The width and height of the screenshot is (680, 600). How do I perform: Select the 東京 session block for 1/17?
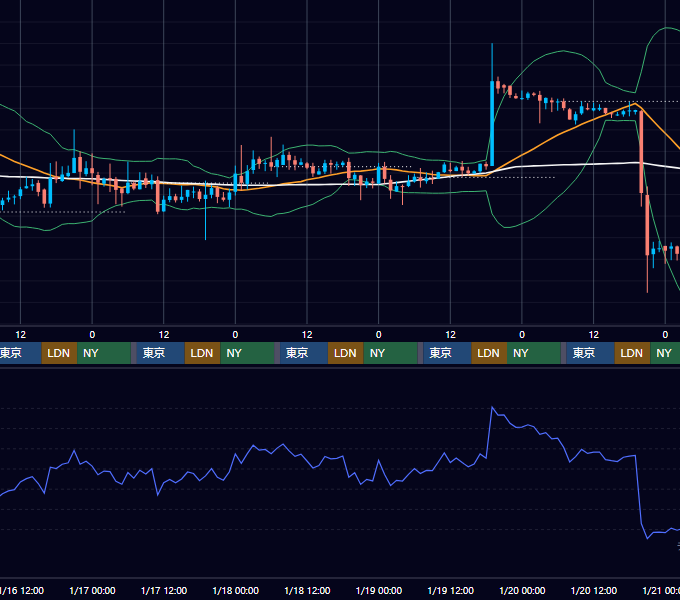pos(160,353)
